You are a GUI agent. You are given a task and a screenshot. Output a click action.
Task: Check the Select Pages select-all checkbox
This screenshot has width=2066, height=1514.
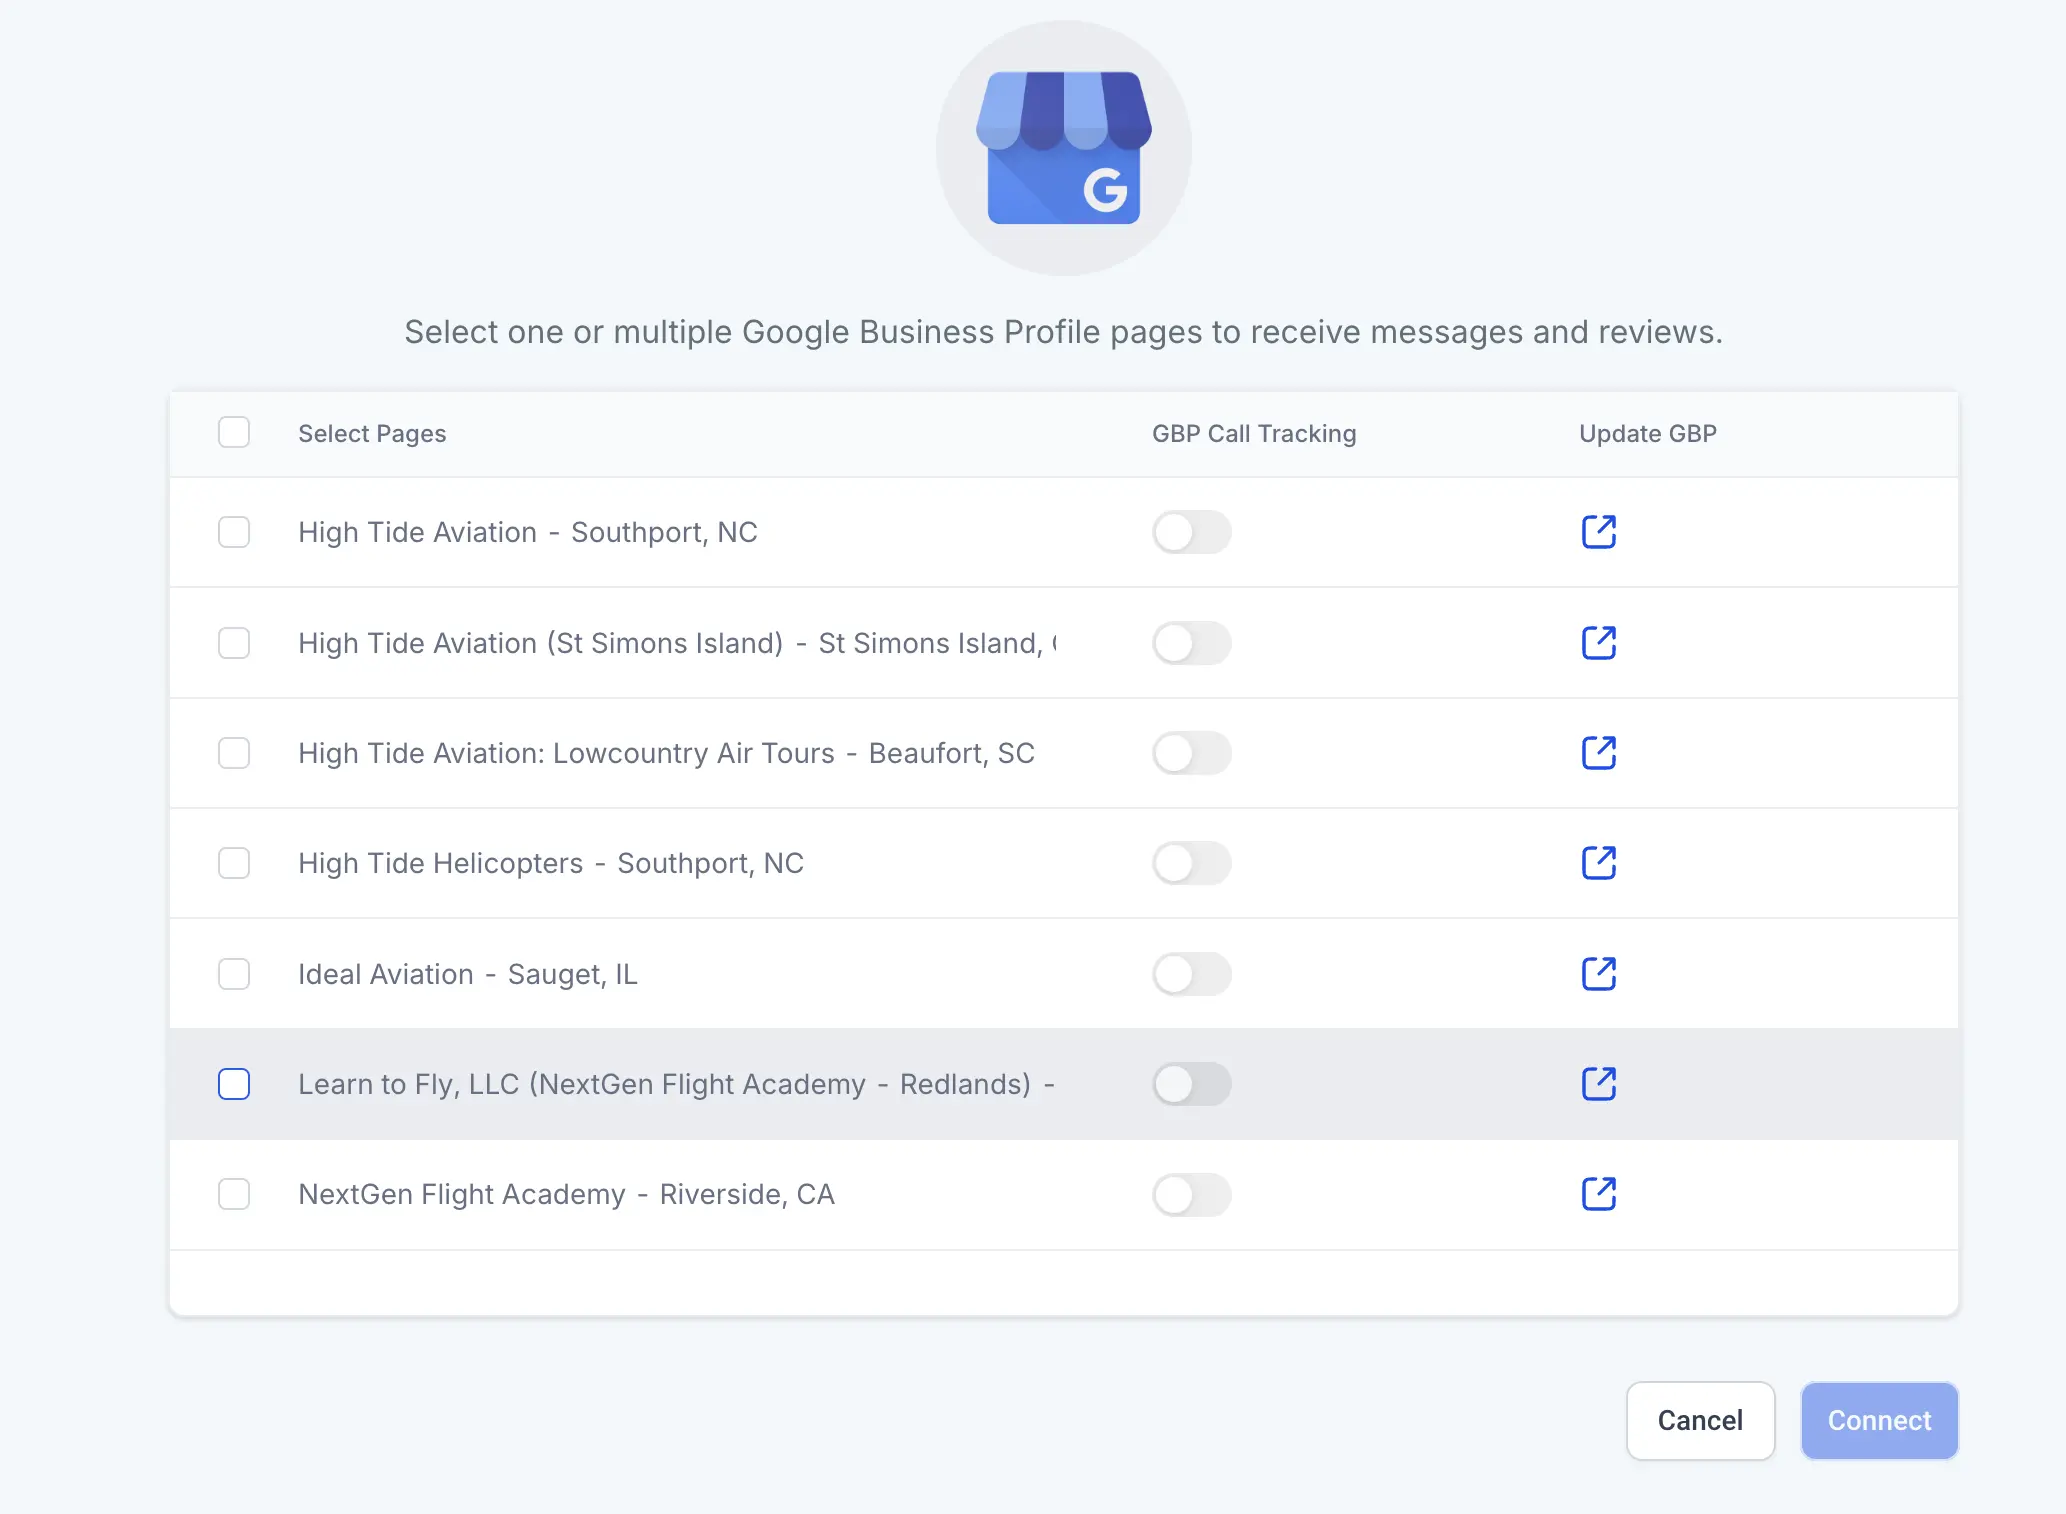234,433
